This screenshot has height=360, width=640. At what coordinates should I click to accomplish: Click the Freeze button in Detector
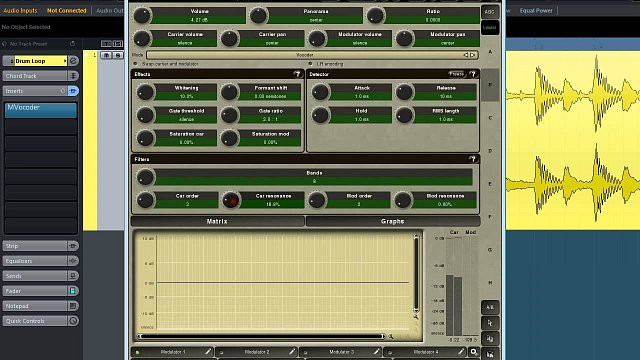(x=457, y=74)
